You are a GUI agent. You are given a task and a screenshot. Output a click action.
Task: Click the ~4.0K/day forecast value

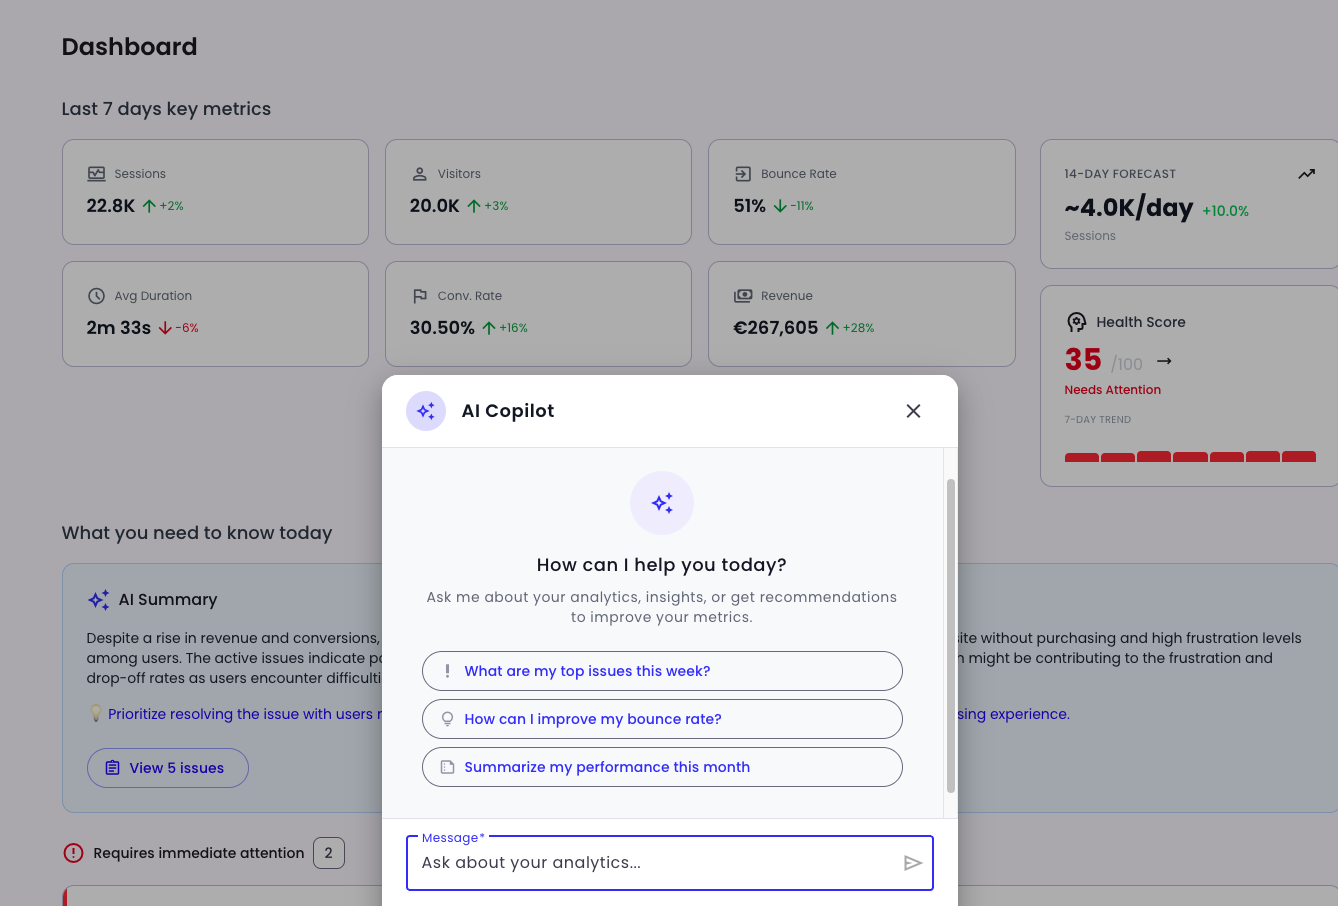click(1129, 208)
